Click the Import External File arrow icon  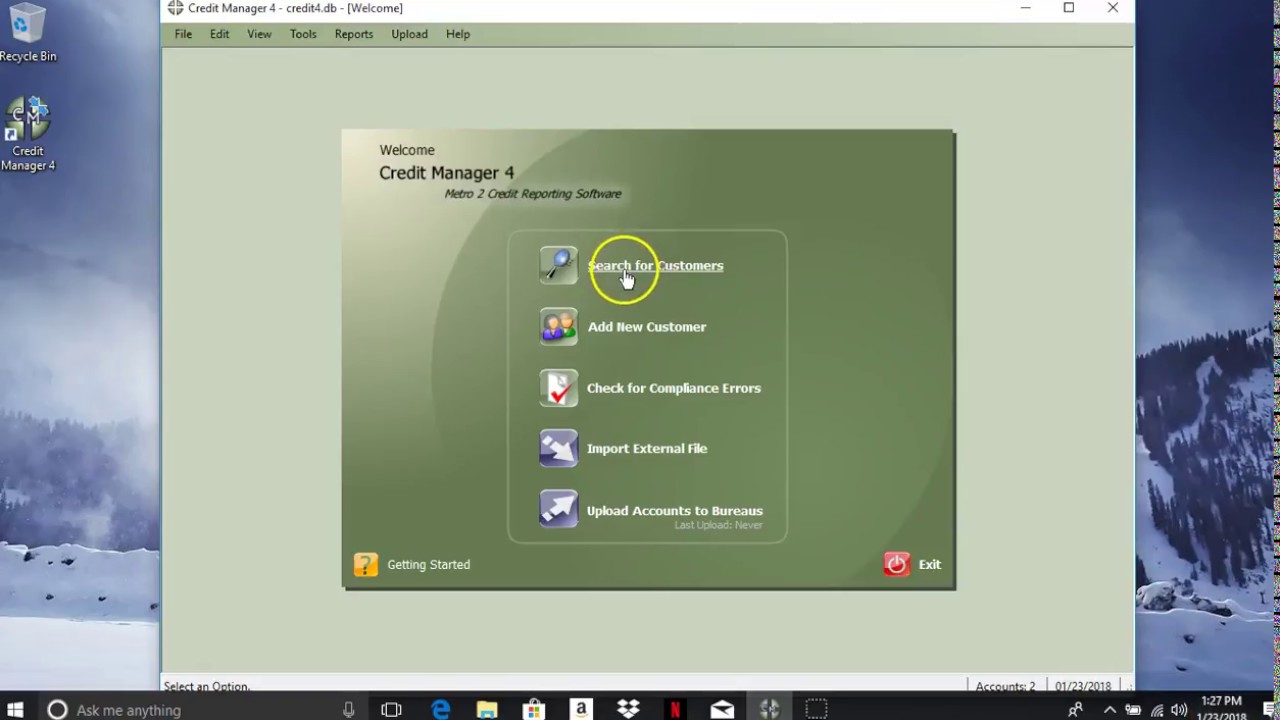point(558,448)
